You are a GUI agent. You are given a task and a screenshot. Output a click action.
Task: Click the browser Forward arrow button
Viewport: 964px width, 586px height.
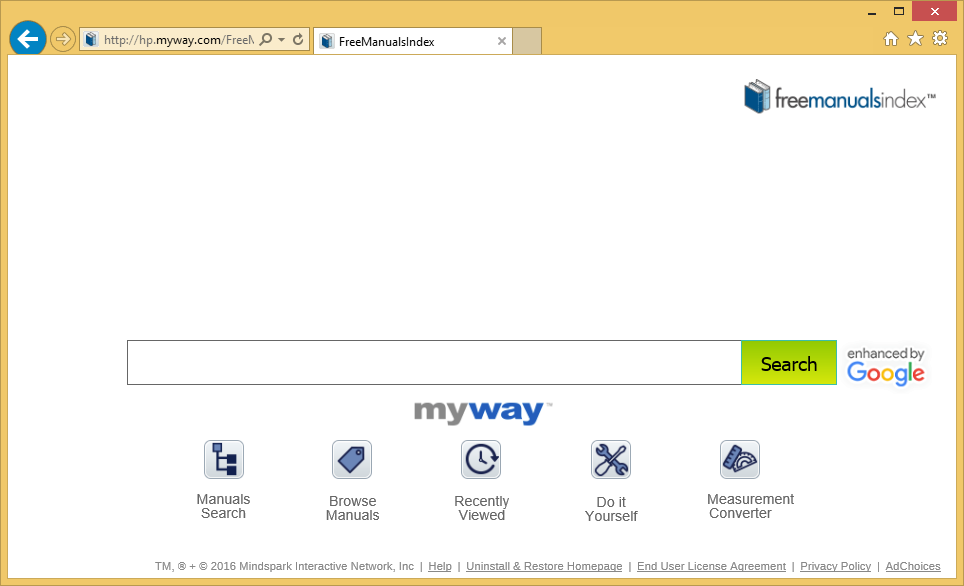(62, 39)
